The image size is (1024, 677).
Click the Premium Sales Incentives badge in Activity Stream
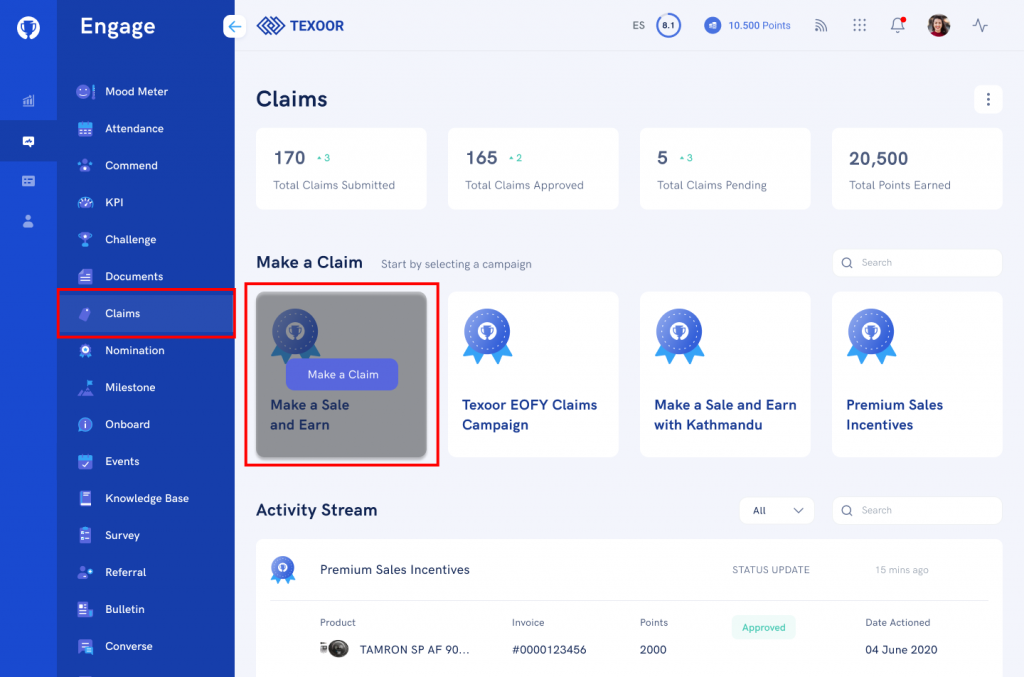tap(283, 569)
